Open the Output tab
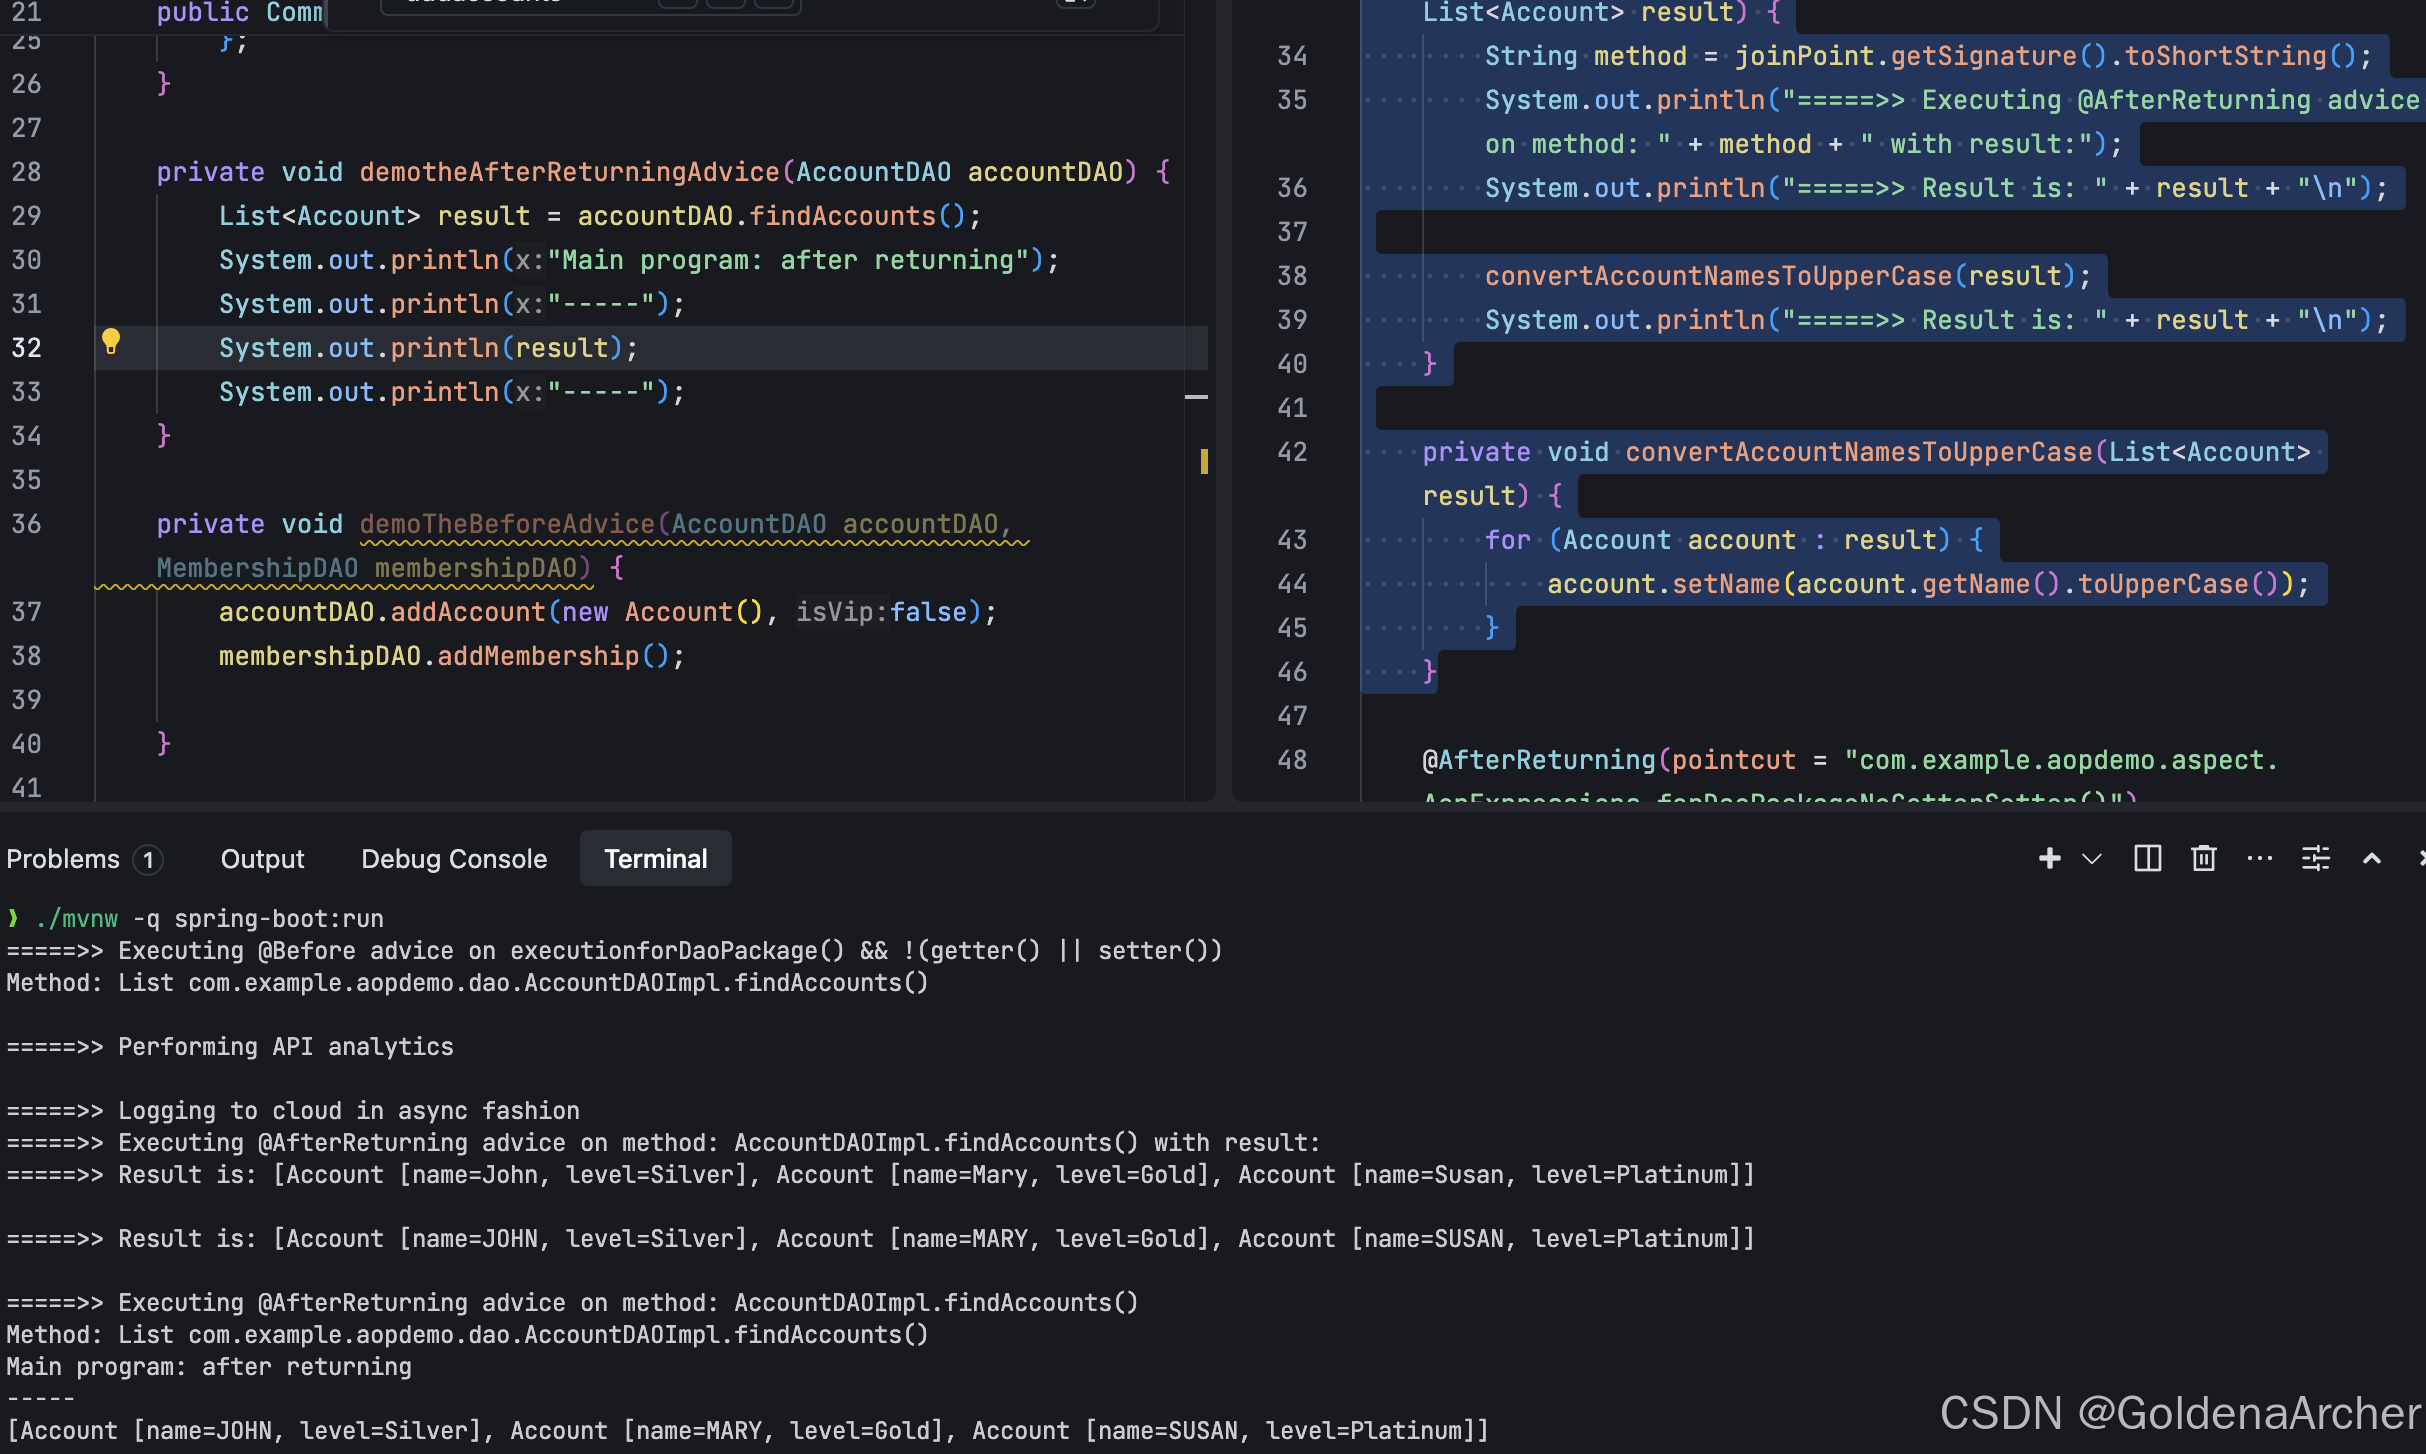This screenshot has height=1454, width=2426. 262,859
